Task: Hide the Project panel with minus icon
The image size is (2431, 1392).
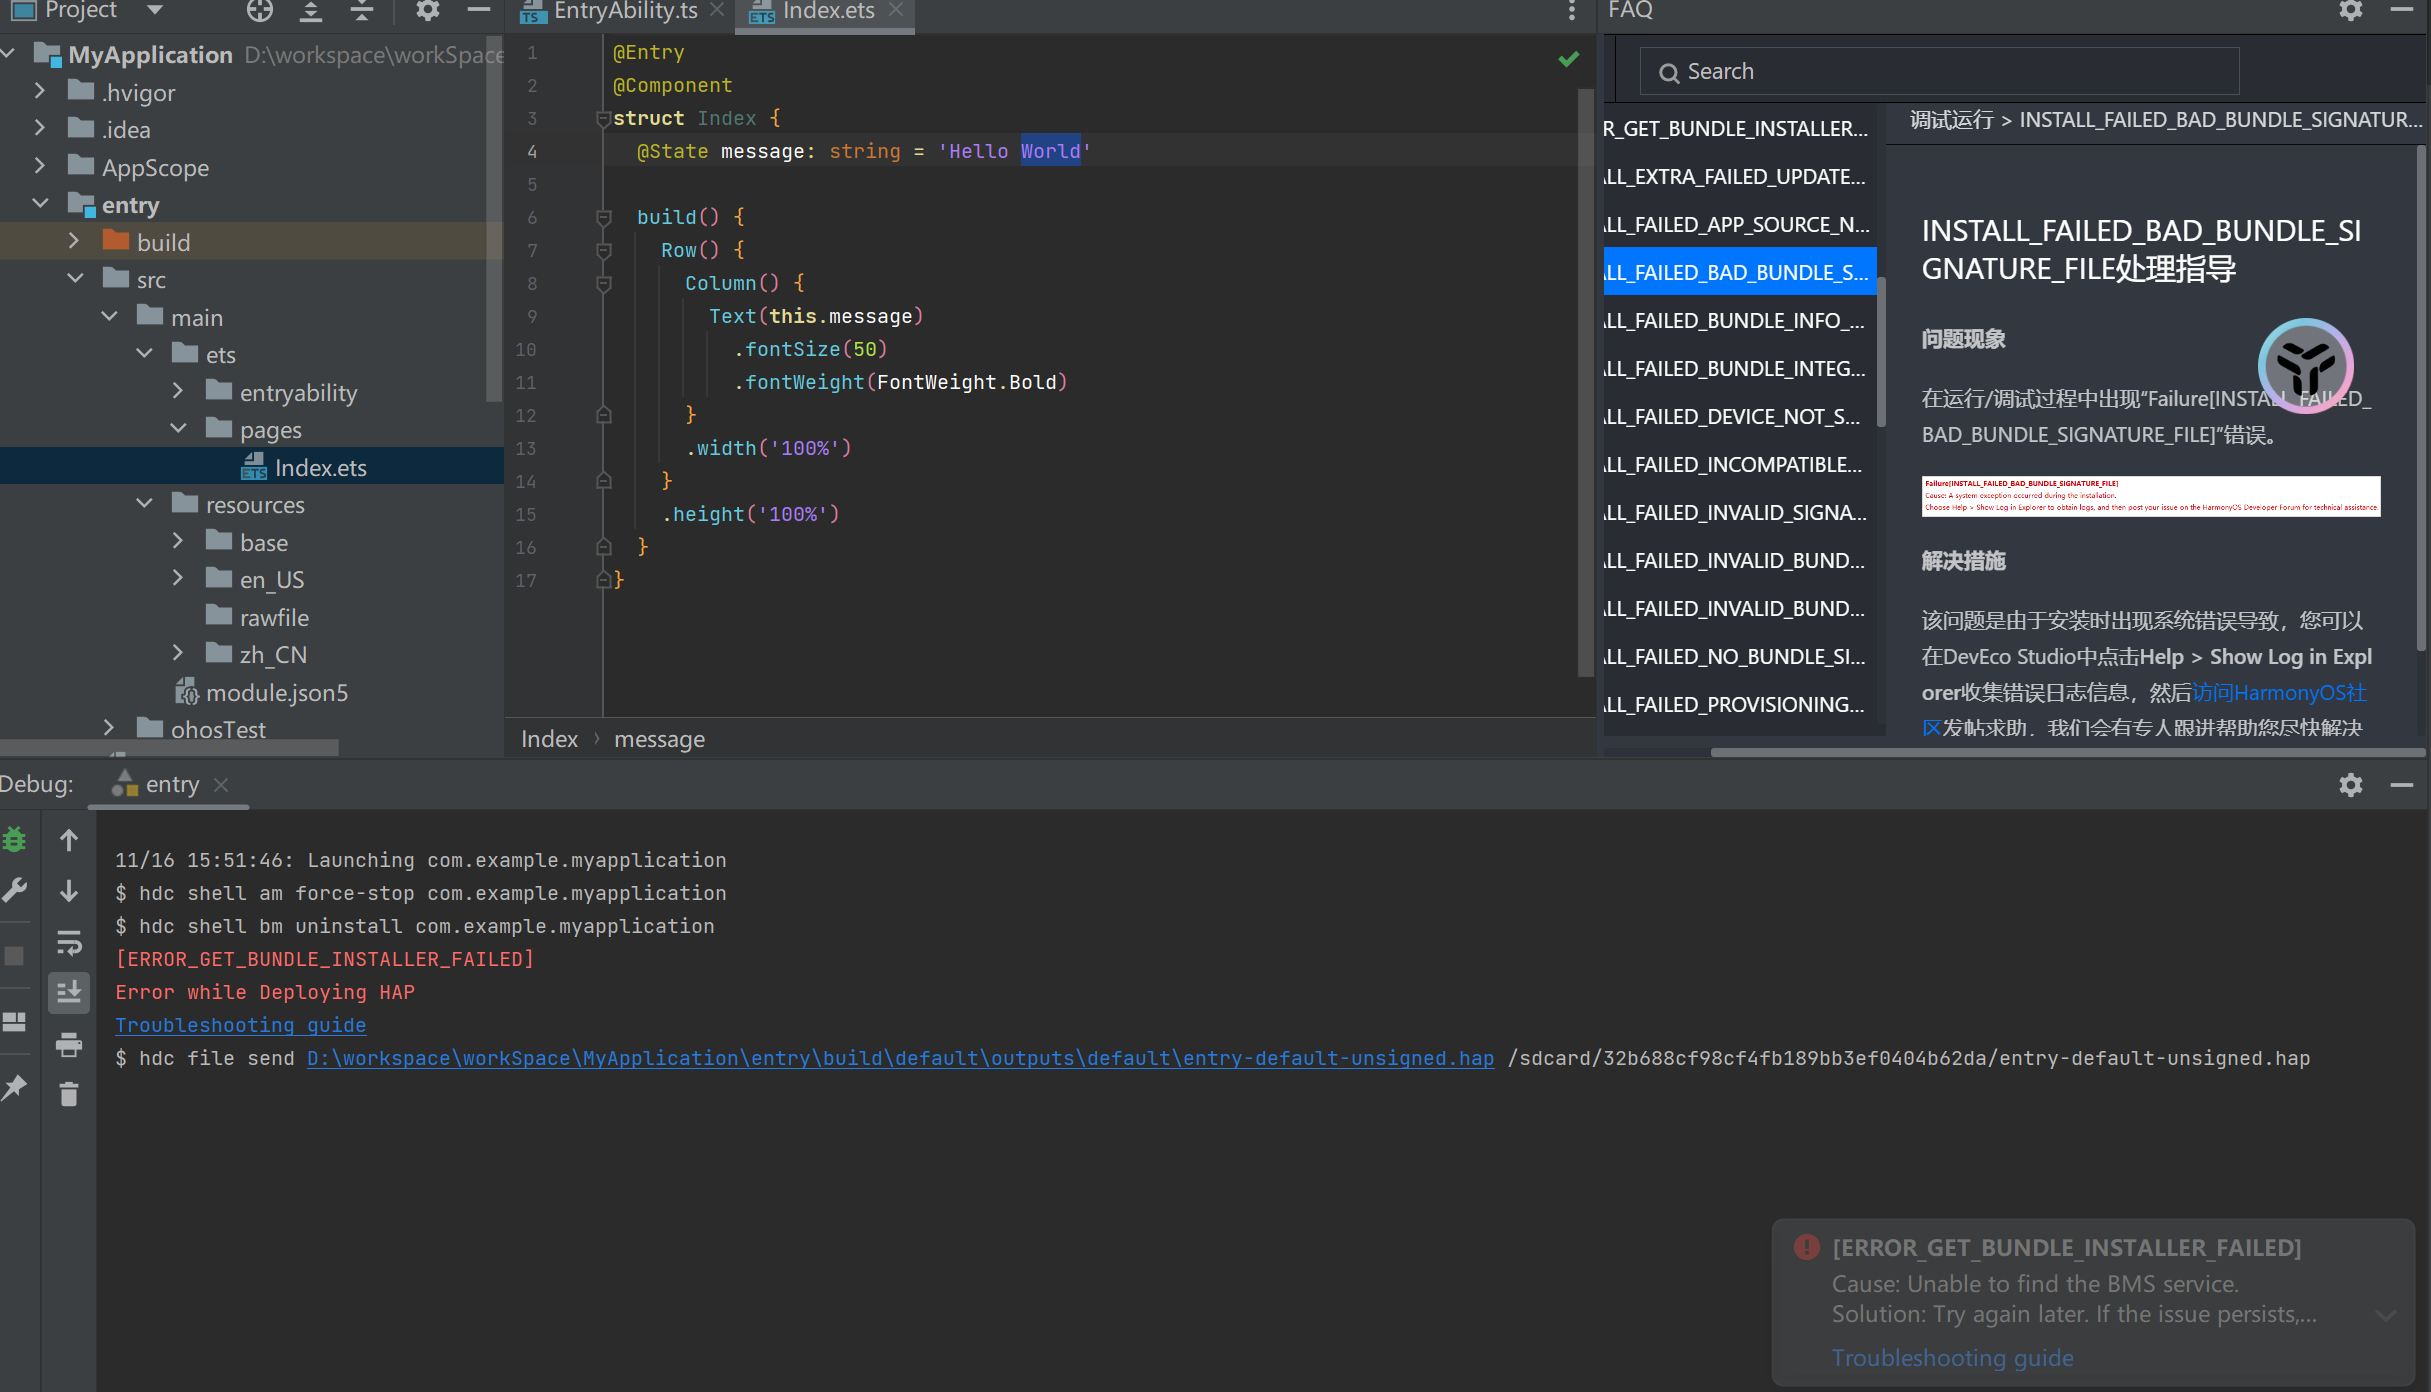Action: 479,11
